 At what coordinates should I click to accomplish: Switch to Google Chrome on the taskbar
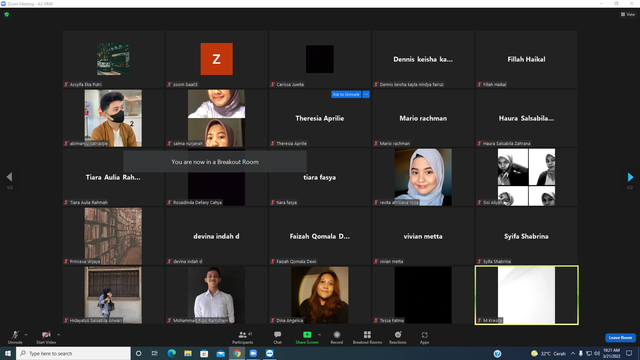point(237,353)
